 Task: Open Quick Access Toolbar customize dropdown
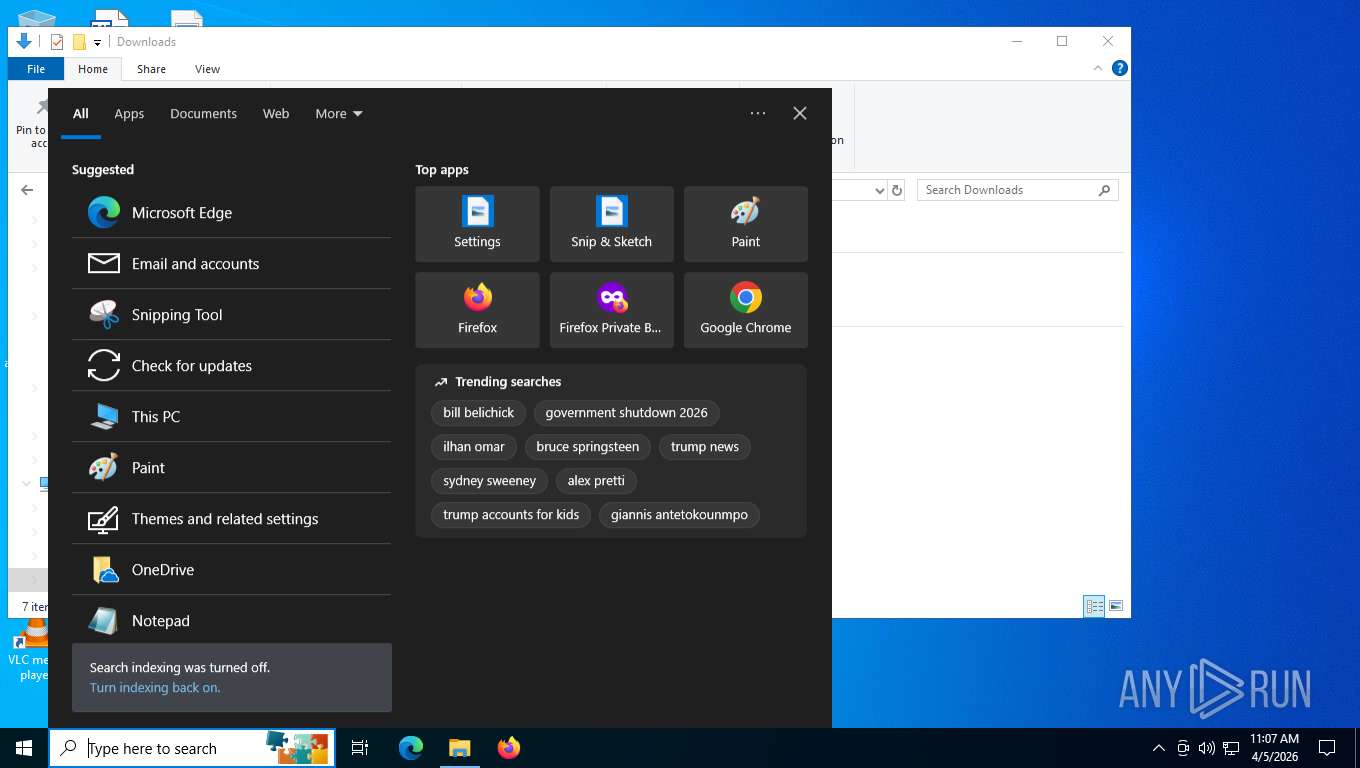tap(97, 42)
